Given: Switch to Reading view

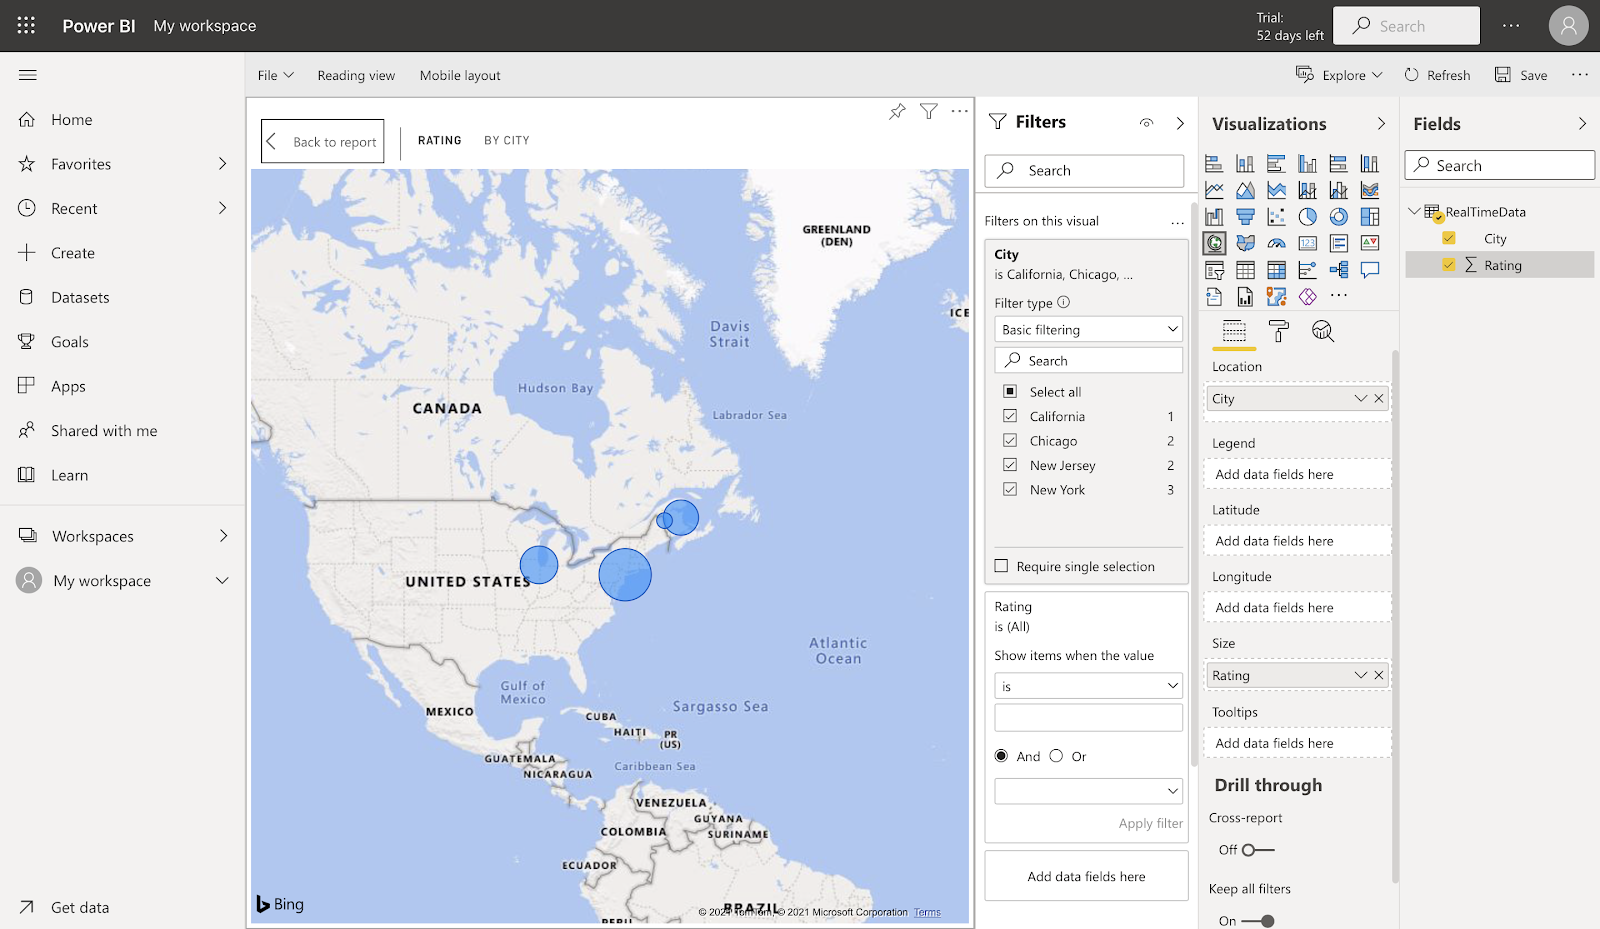Looking at the screenshot, I should (356, 75).
